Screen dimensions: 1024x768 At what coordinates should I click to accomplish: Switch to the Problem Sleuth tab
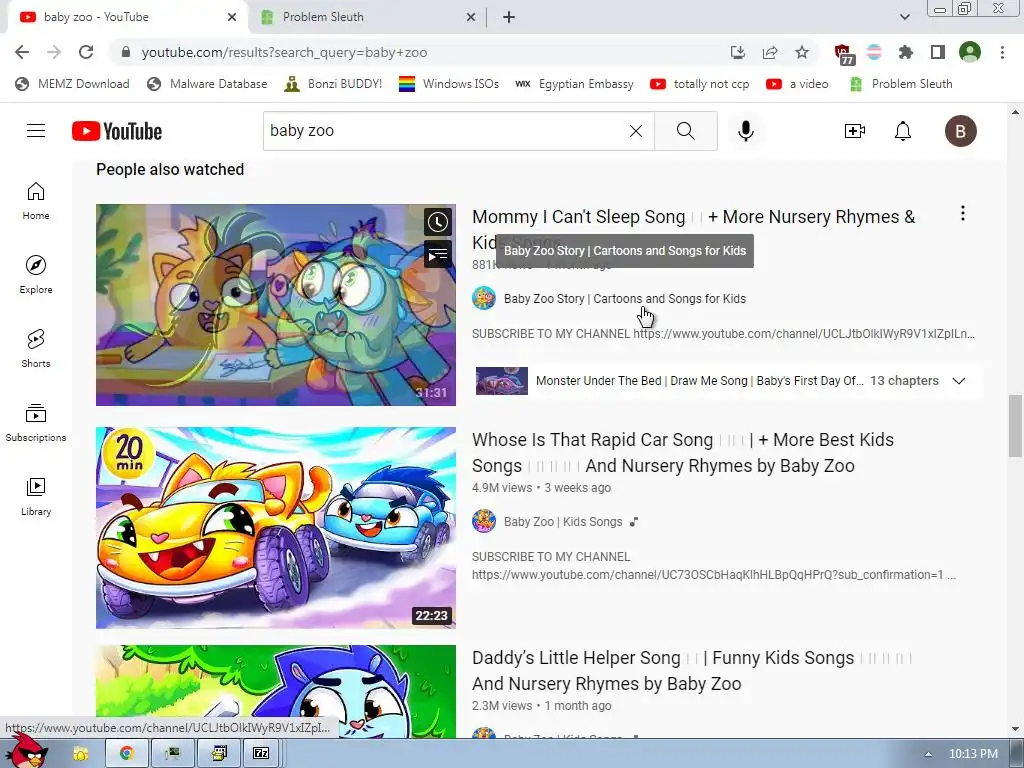tap(365, 17)
